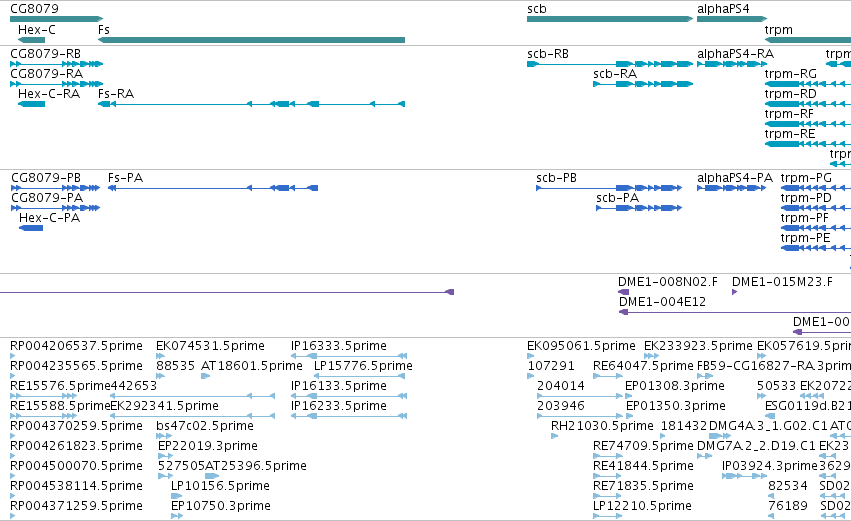Viewport: 851px width, 521px height.
Task: Click the CG8079-RB transcript label
Action: (46, 54)
